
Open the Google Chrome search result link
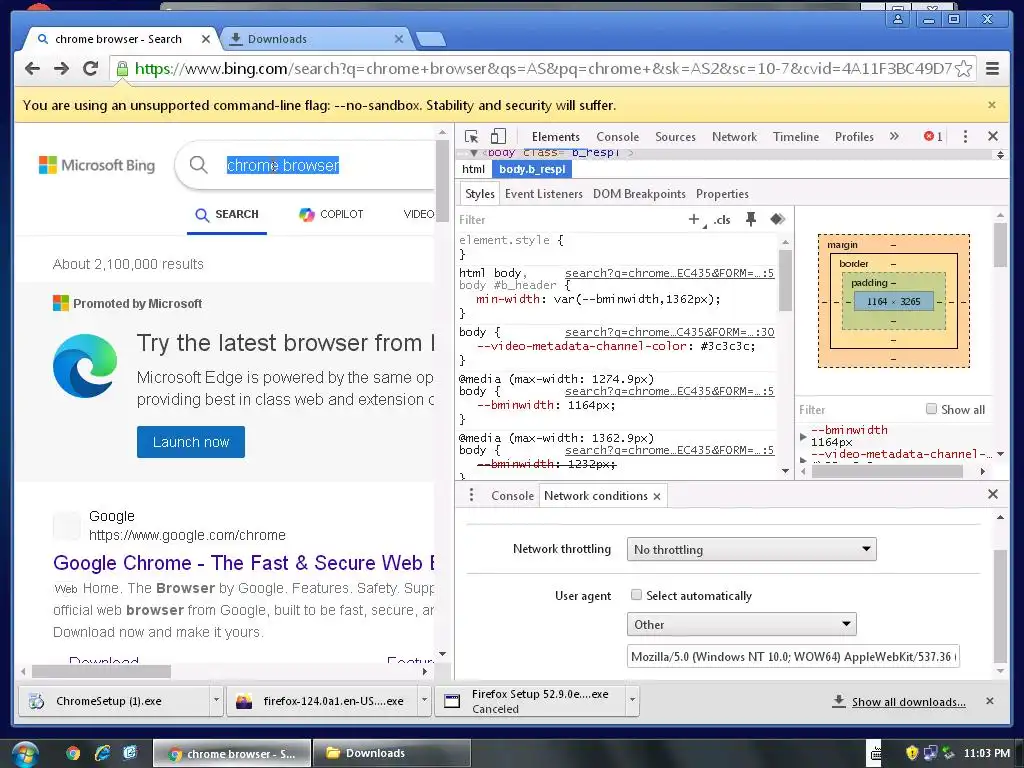(244, 562)
